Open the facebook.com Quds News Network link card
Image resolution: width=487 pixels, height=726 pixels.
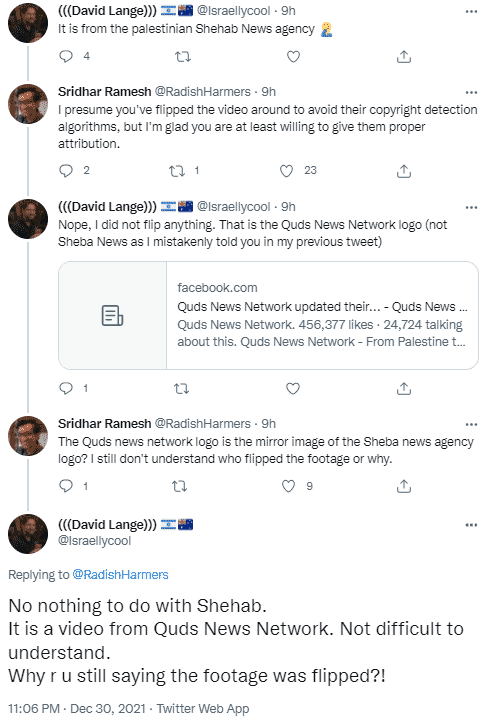coord(268,315)
